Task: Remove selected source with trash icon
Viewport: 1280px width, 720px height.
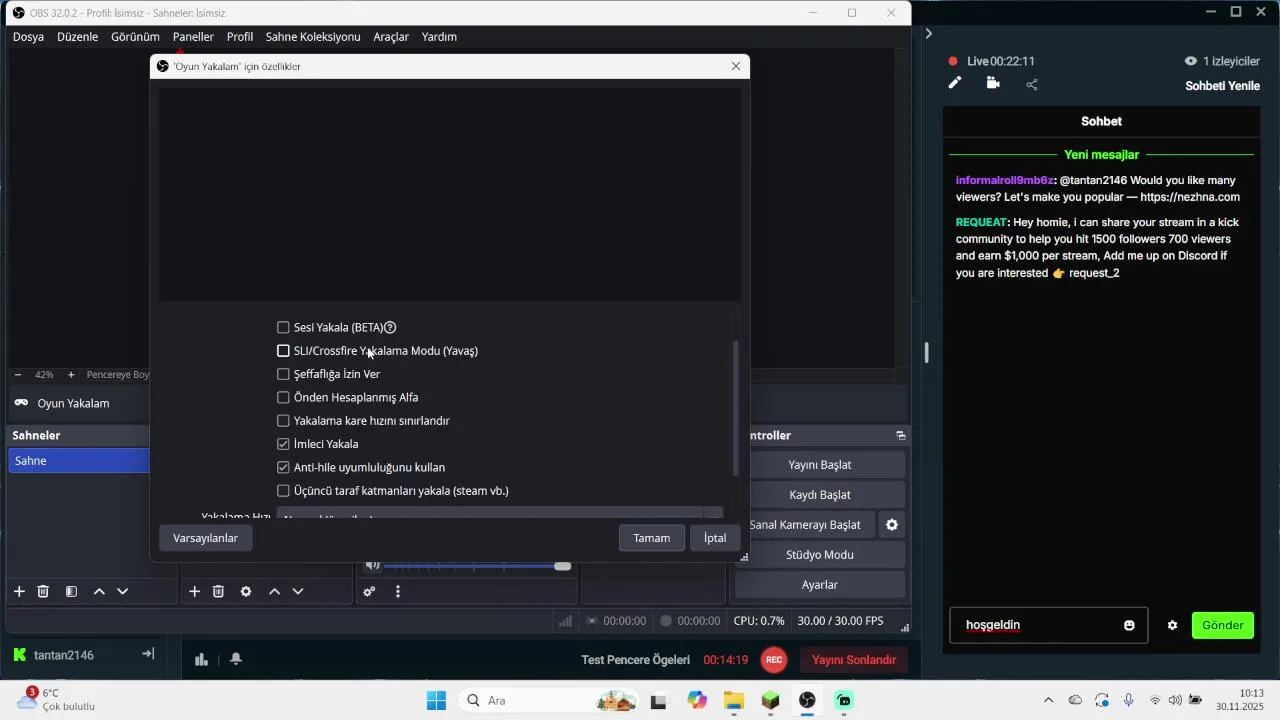Action: 218,591
